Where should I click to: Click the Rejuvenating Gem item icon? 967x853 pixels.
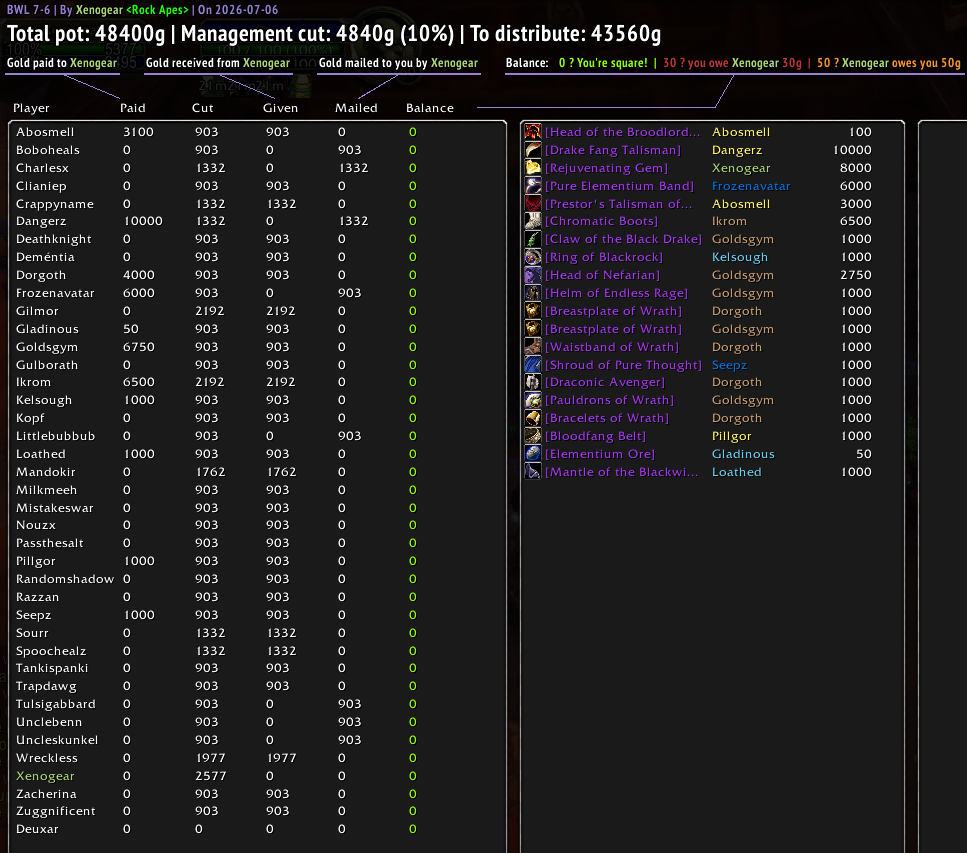tap(533, 167)
